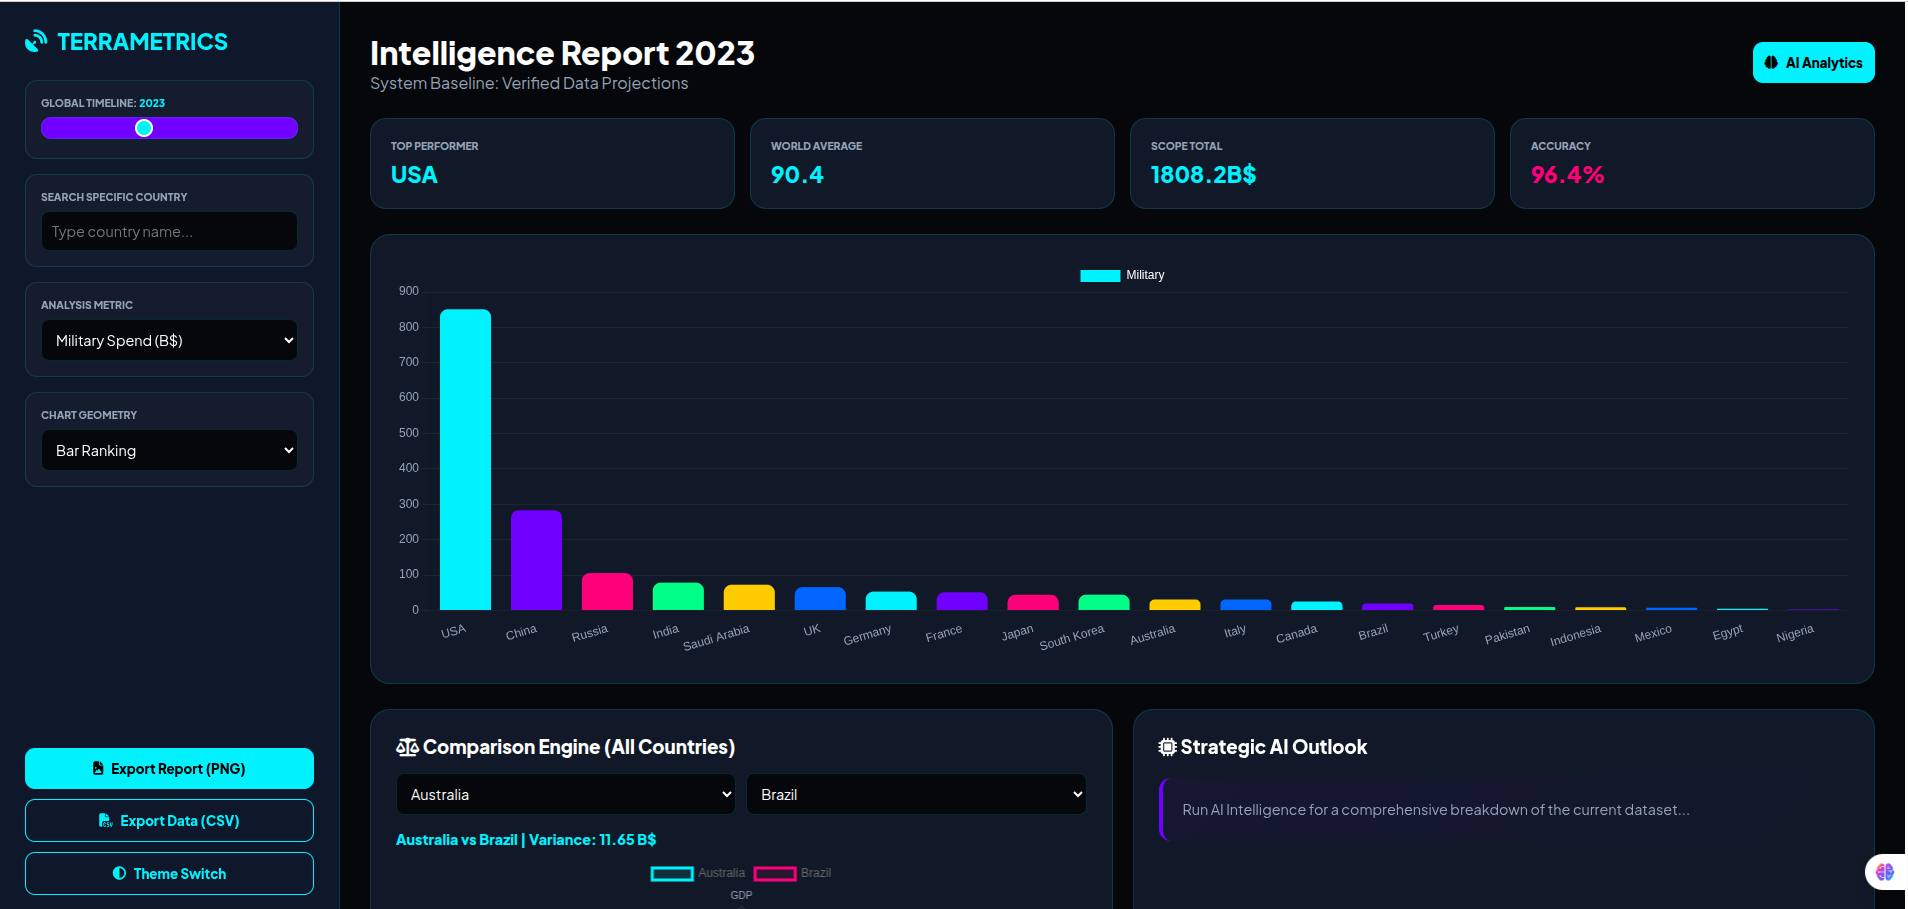Click the USA bar in the chart
The image size is (1908, 909).
pos(465,460)
